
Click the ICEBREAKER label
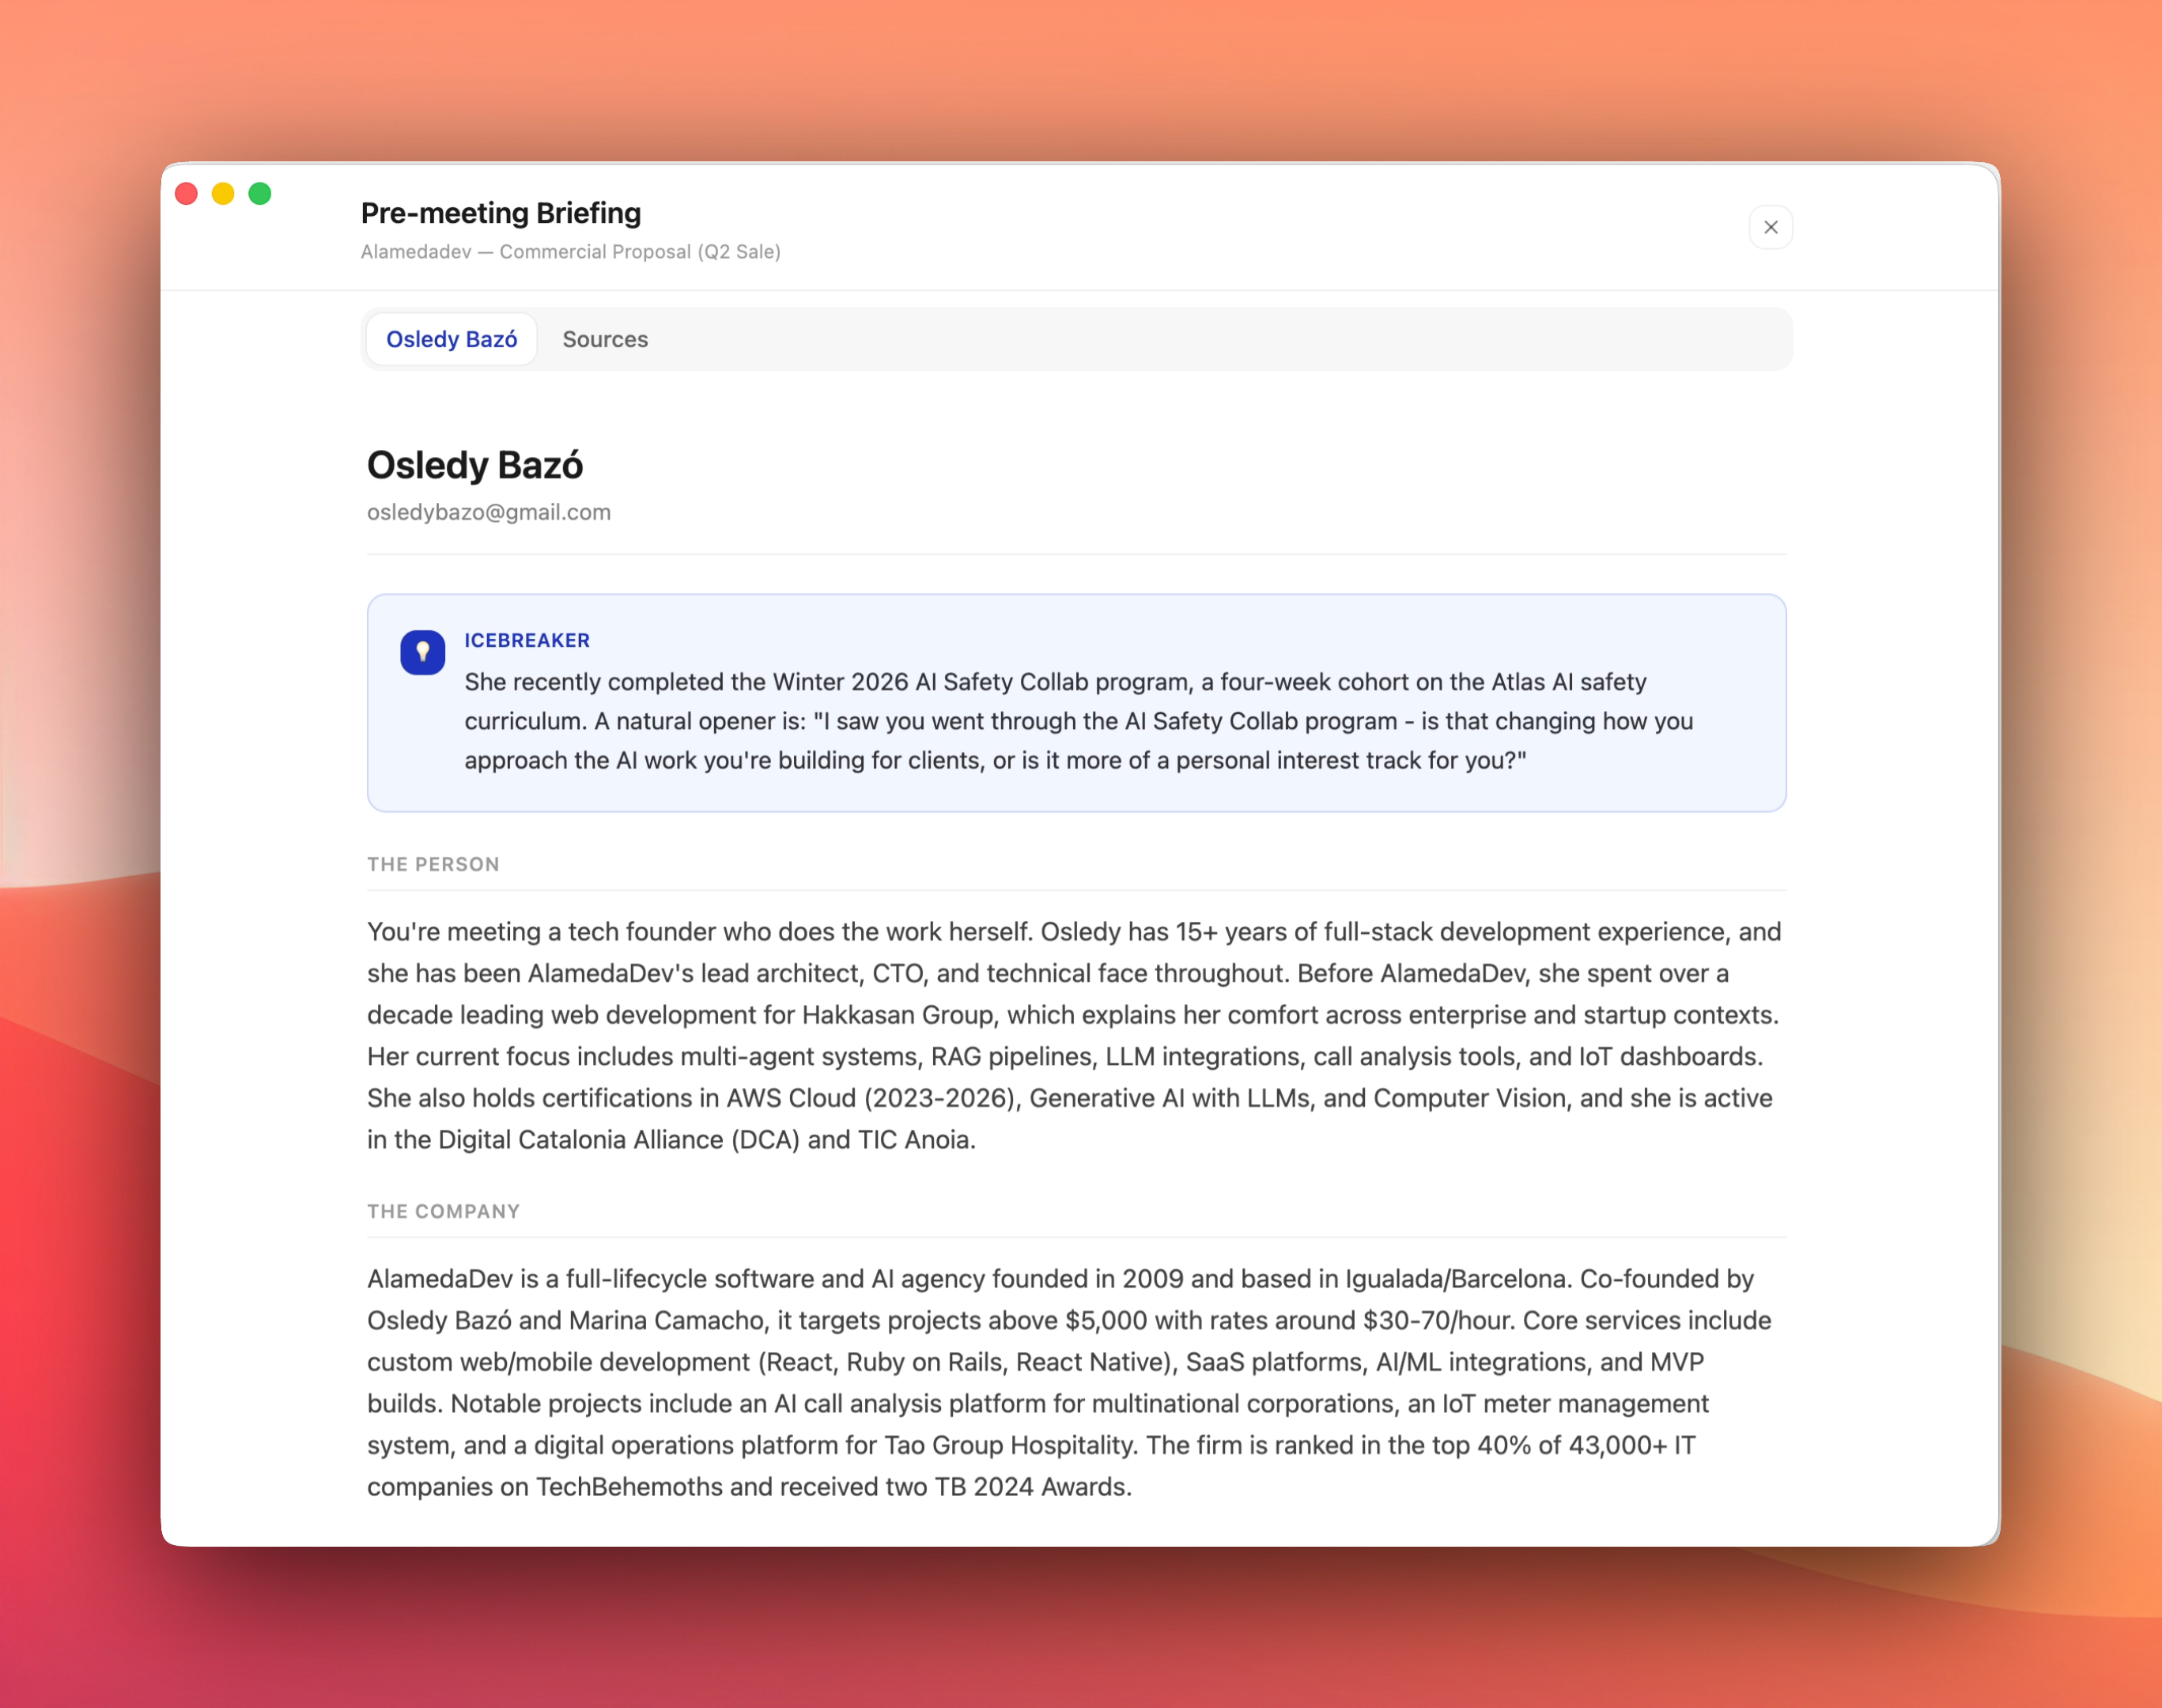click(527, 640)
